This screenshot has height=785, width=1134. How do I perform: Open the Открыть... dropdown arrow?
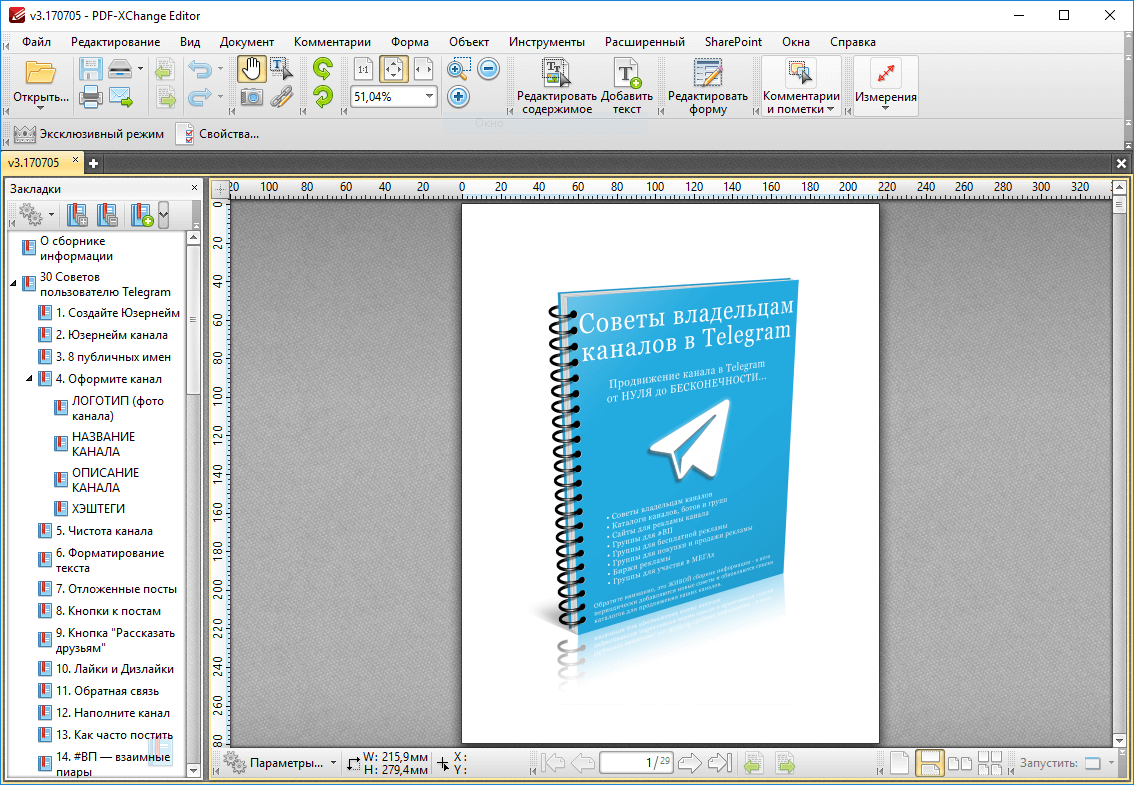click(40, 109)
